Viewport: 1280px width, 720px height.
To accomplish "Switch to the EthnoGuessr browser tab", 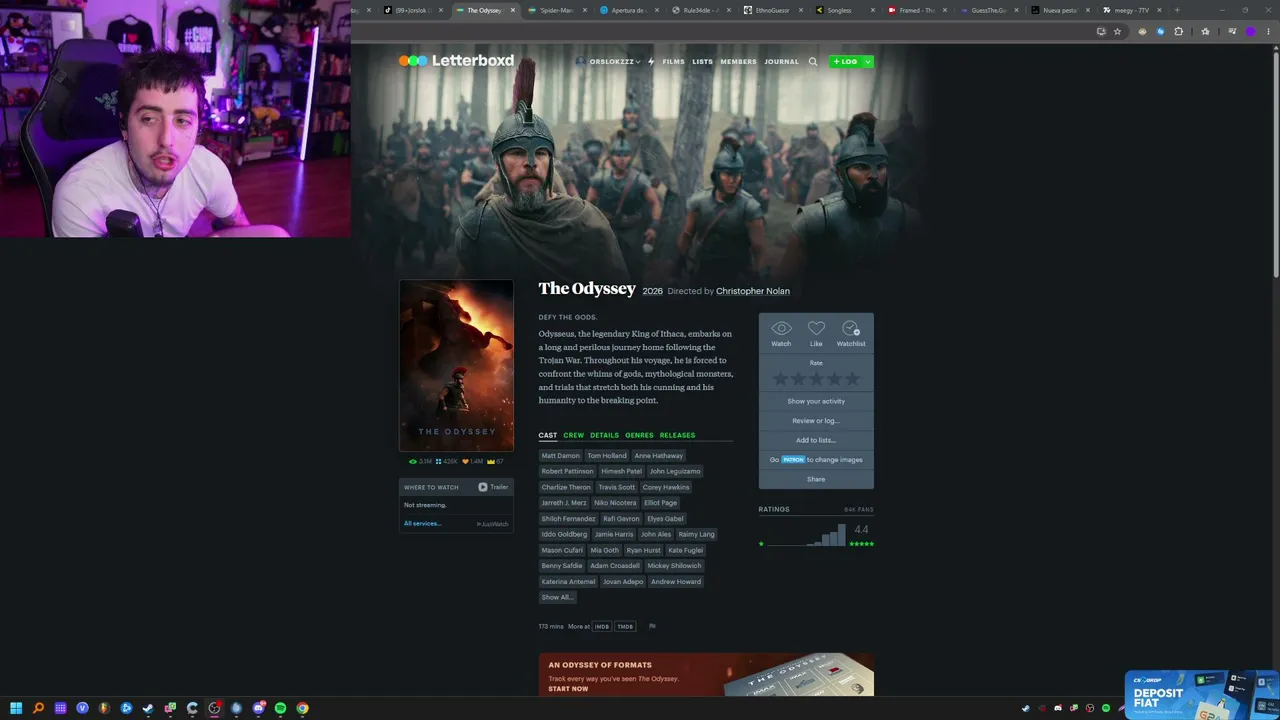I will [x=772, y=10].
